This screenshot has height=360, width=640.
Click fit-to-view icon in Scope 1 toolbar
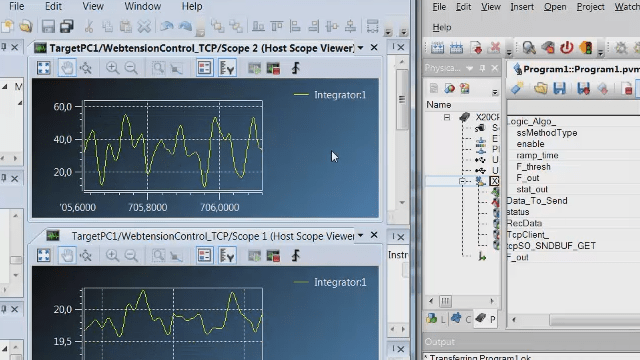(44, 256)
